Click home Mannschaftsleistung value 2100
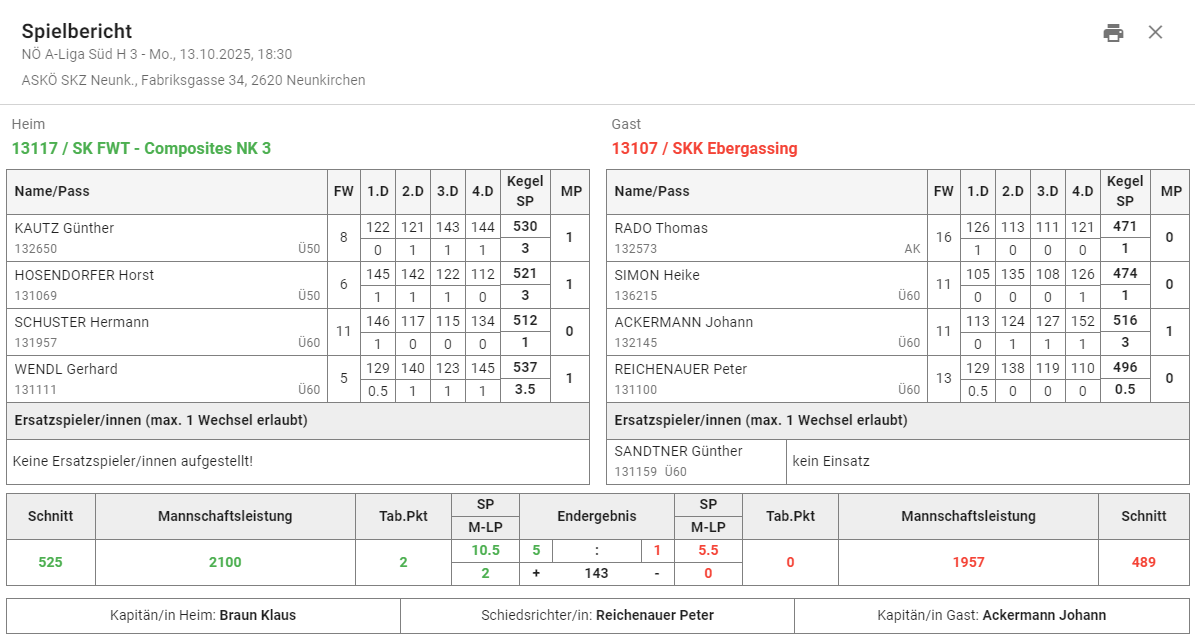The width and height of the screenshot is (1195, 641). 225,562
